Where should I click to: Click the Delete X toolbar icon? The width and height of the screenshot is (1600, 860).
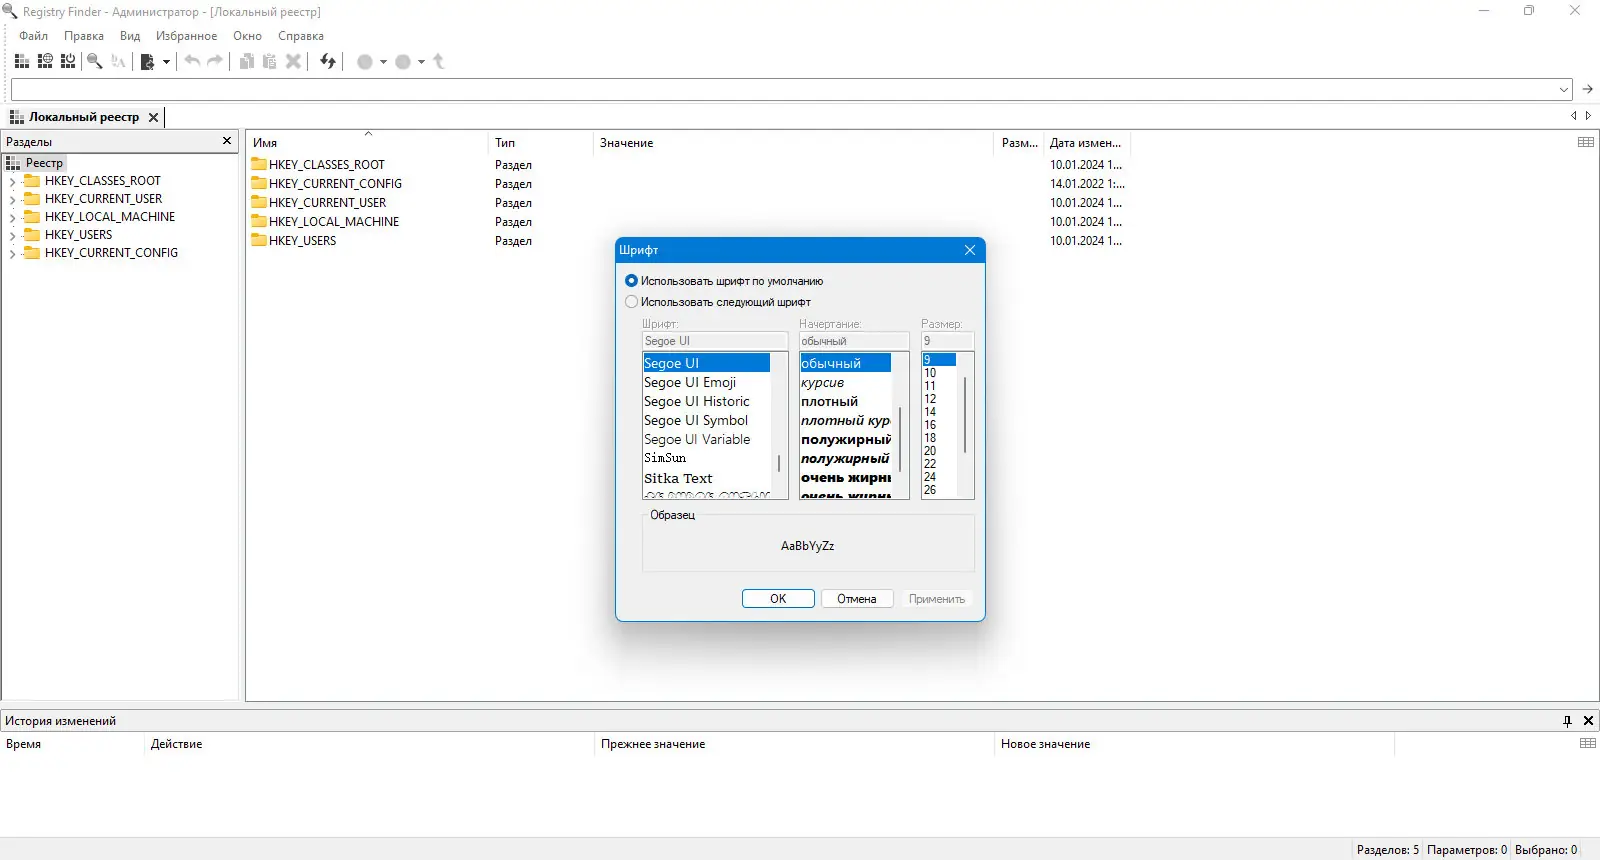pos(293,62)
